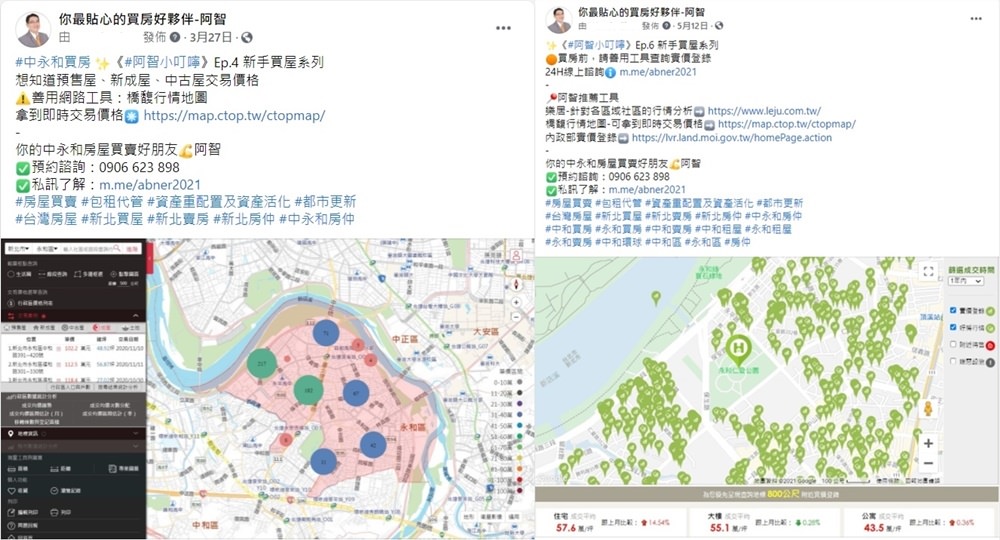The width and height of the screenshot is (1000, 540).
Task: Zoom in on the district map with plus
Action: pos(516,302)
